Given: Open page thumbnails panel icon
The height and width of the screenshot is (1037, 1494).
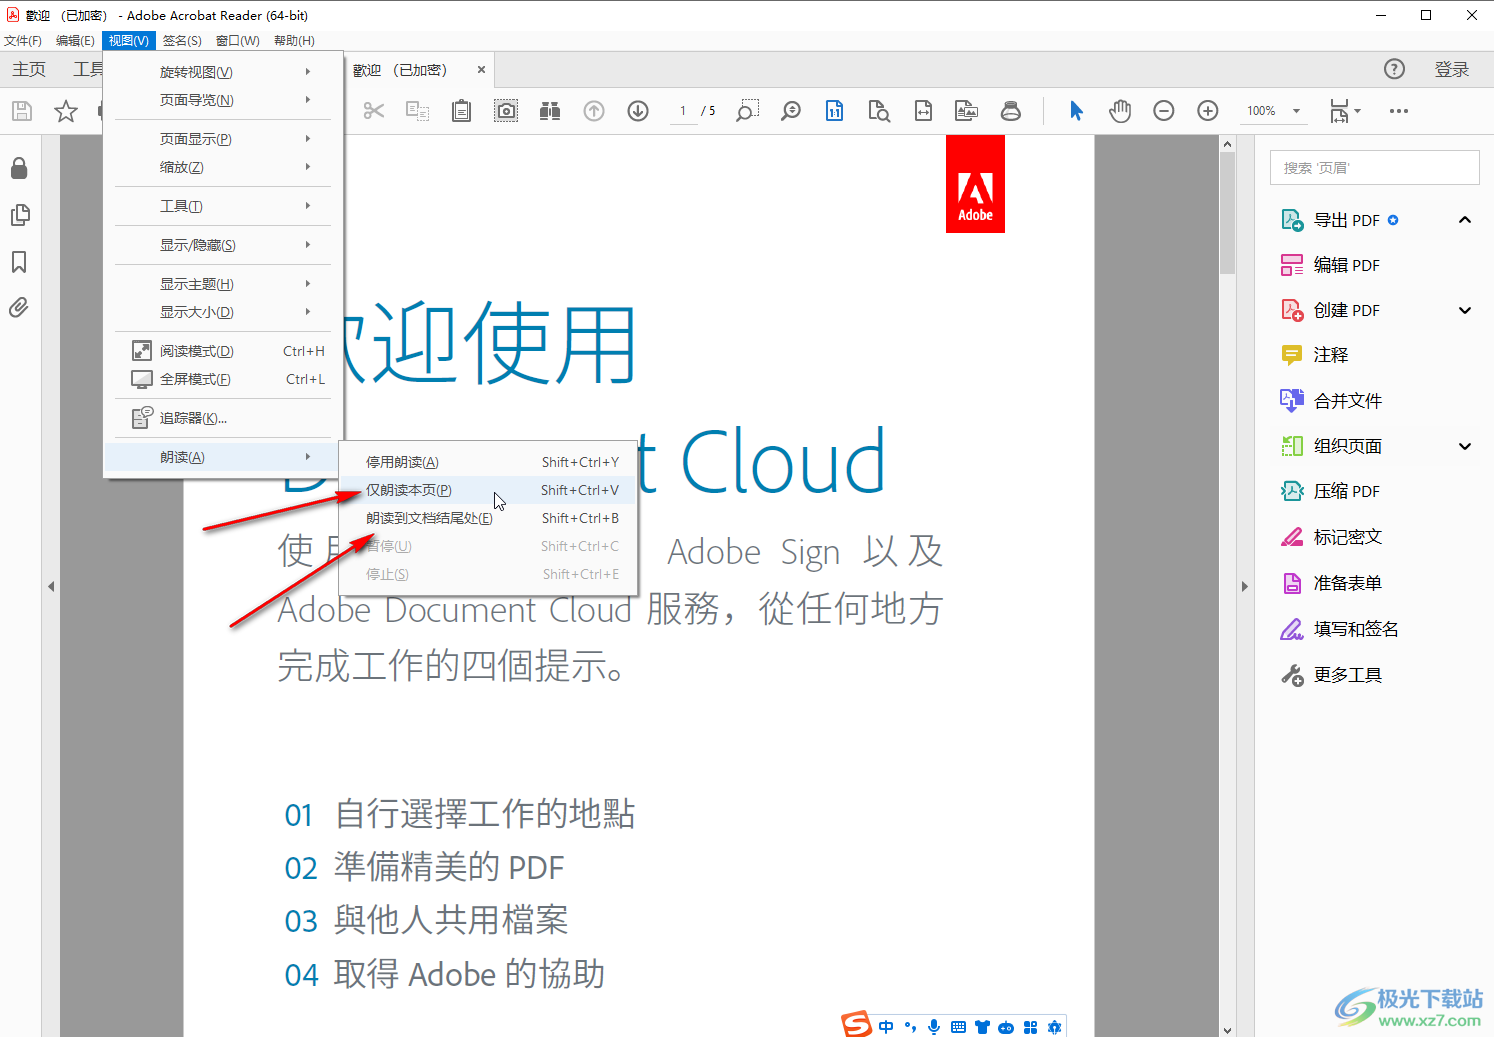Looking at the screenshot, I should coord(19,215).
